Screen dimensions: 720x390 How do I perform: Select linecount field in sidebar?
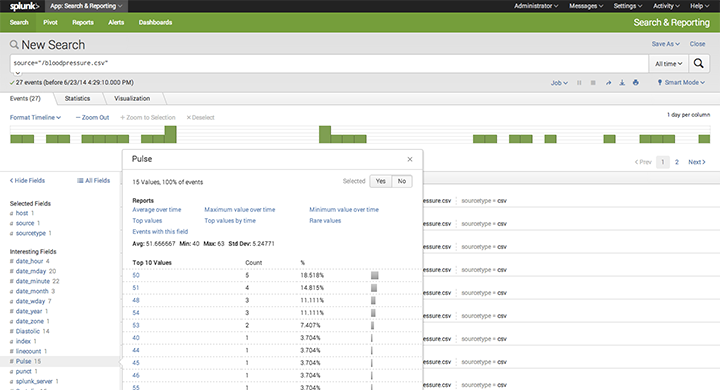tap(28, 351)
